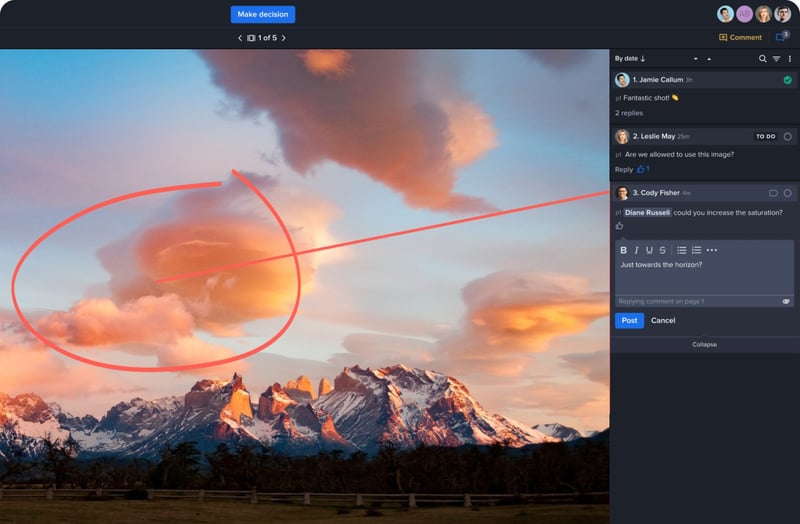Select the Comment tool in toolbar

(x=740, y=38)
